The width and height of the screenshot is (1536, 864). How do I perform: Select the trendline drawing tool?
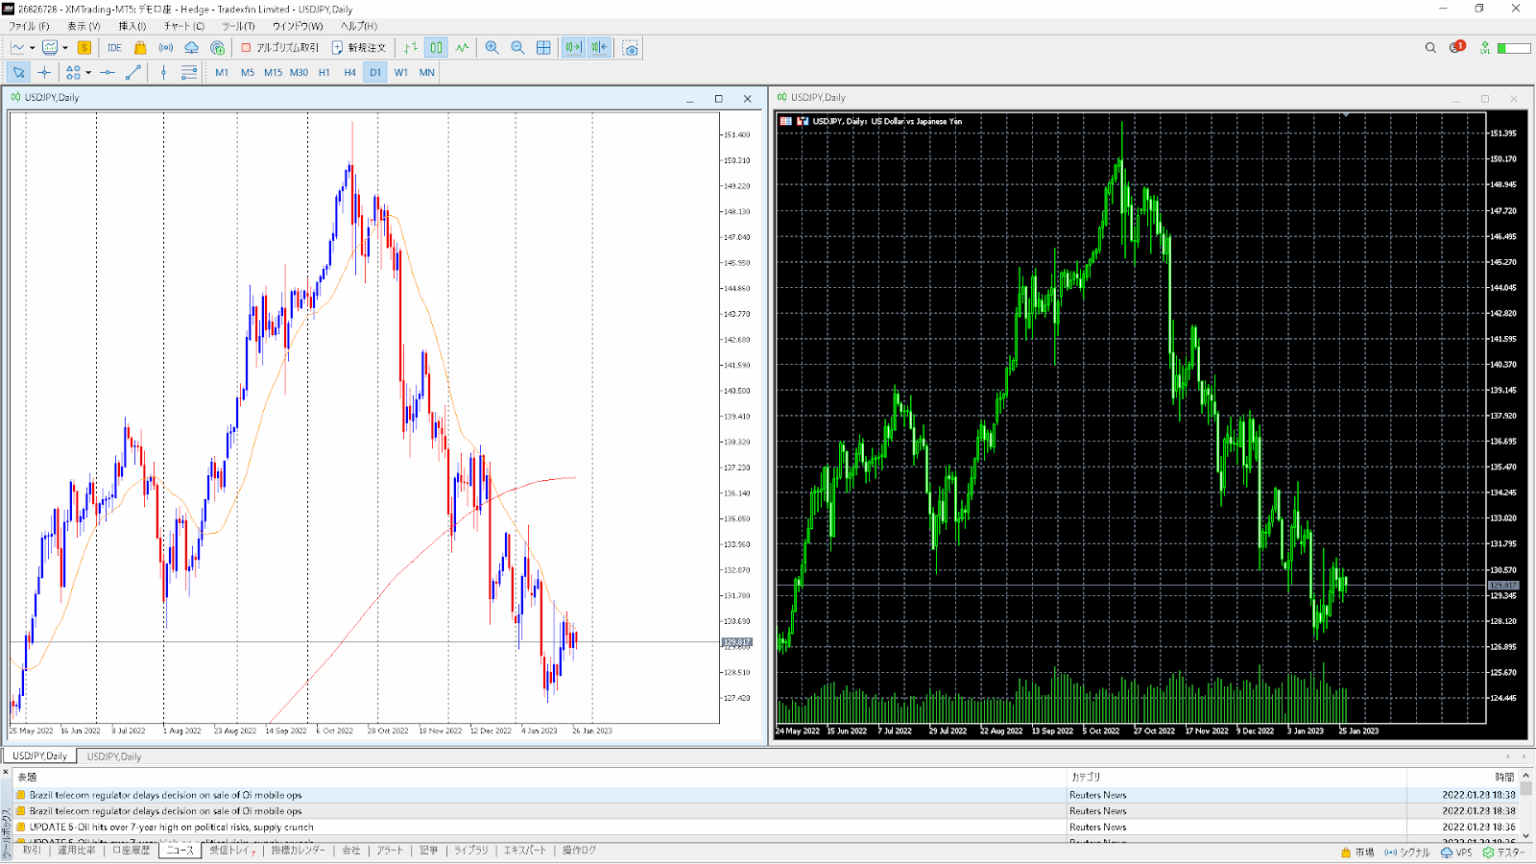(133, 73)
